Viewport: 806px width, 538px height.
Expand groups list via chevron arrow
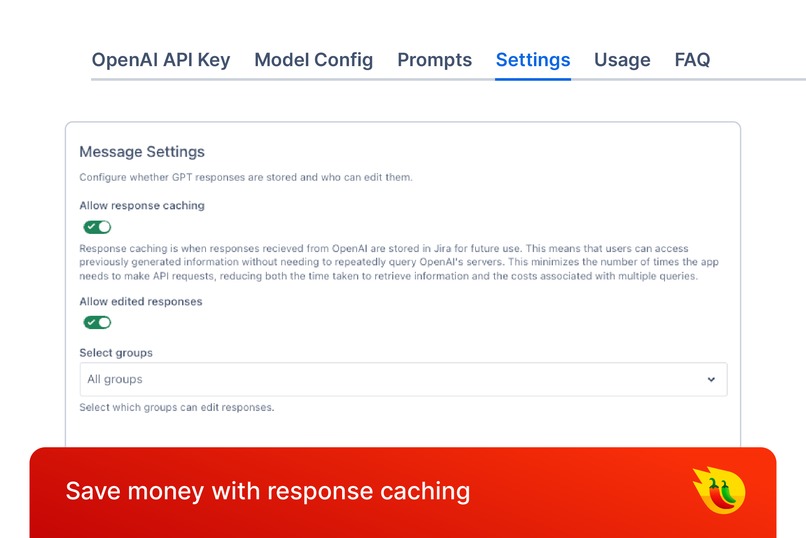(x=711, y=379)
